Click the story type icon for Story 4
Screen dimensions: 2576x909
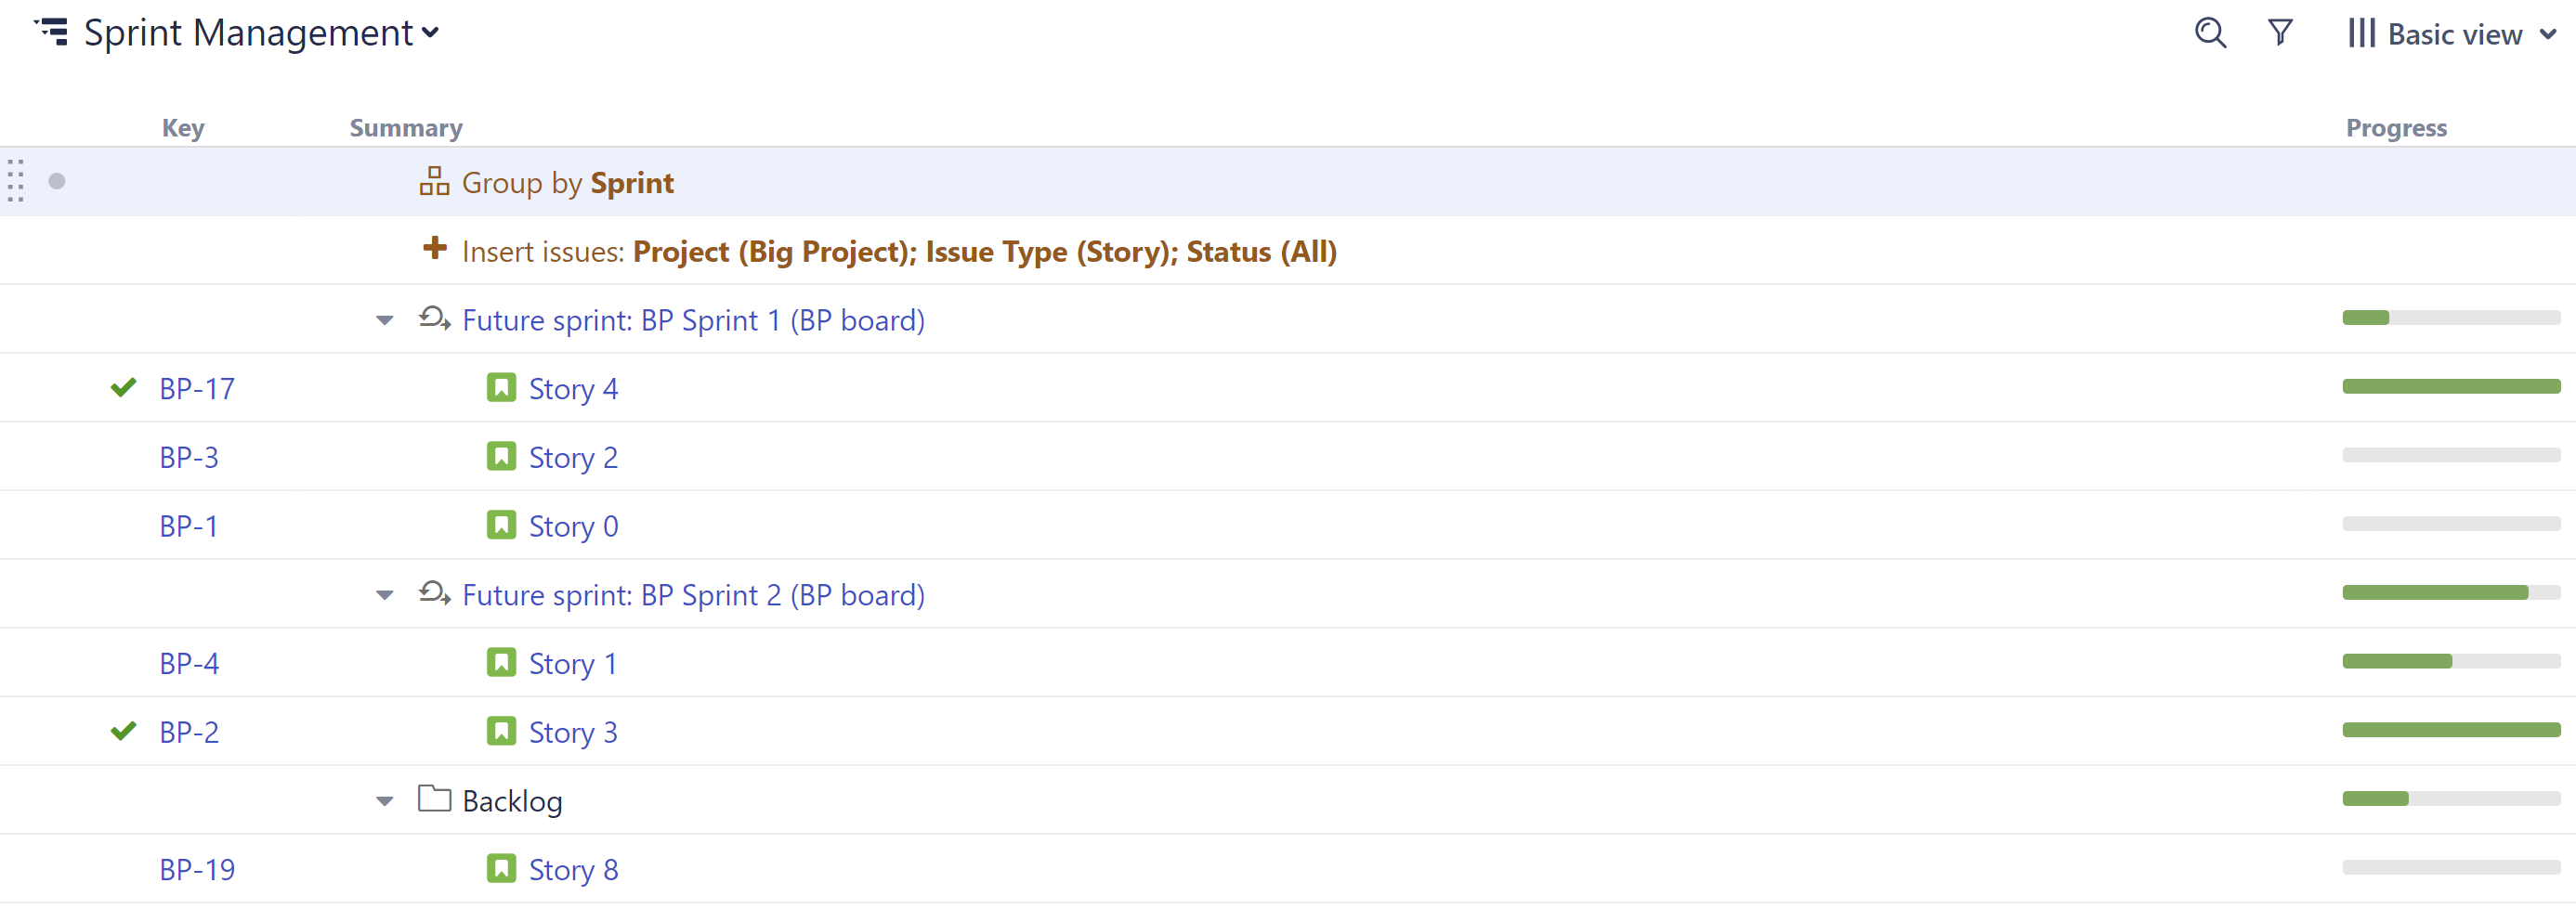click(501, 388)
